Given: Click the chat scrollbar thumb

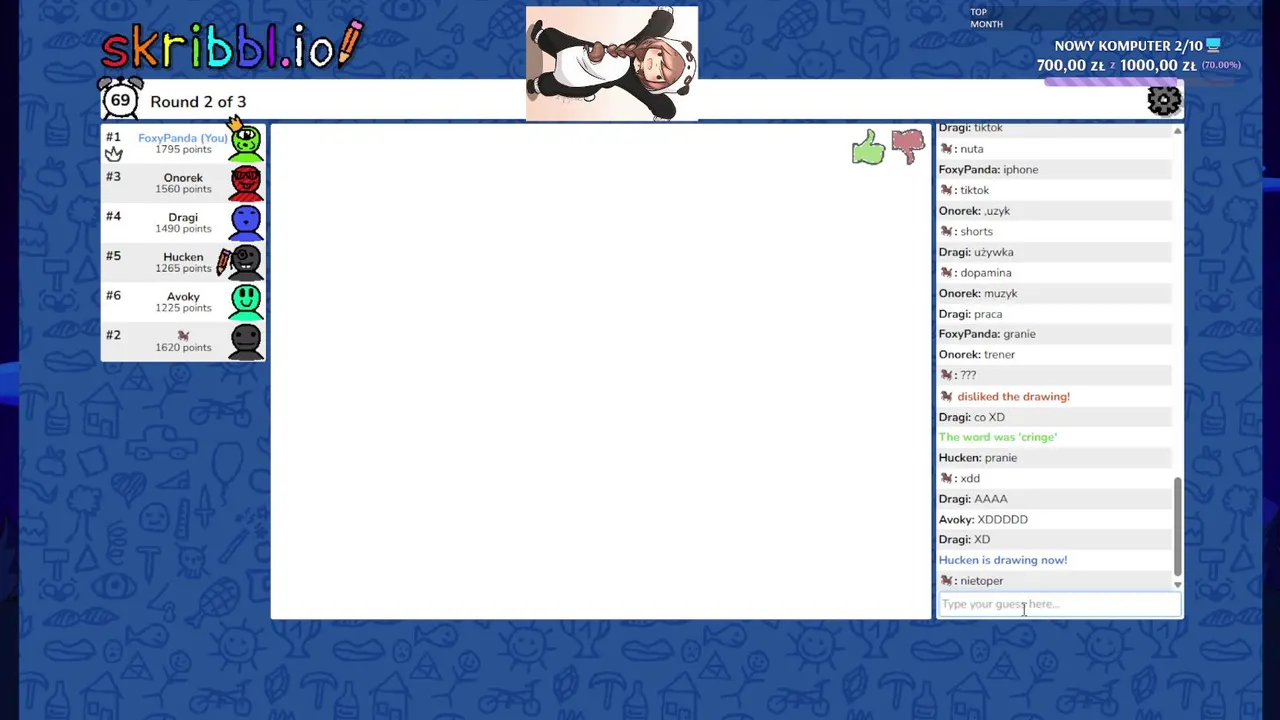Looking at the screenshot, I should coord(1177,525).
